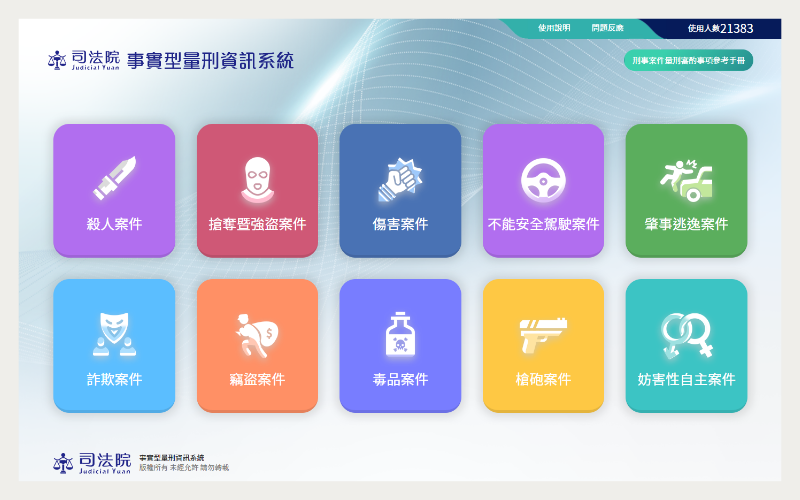Click the 司法院 logo in the footer
Screen dimensions: 800x500
point(91,462)
